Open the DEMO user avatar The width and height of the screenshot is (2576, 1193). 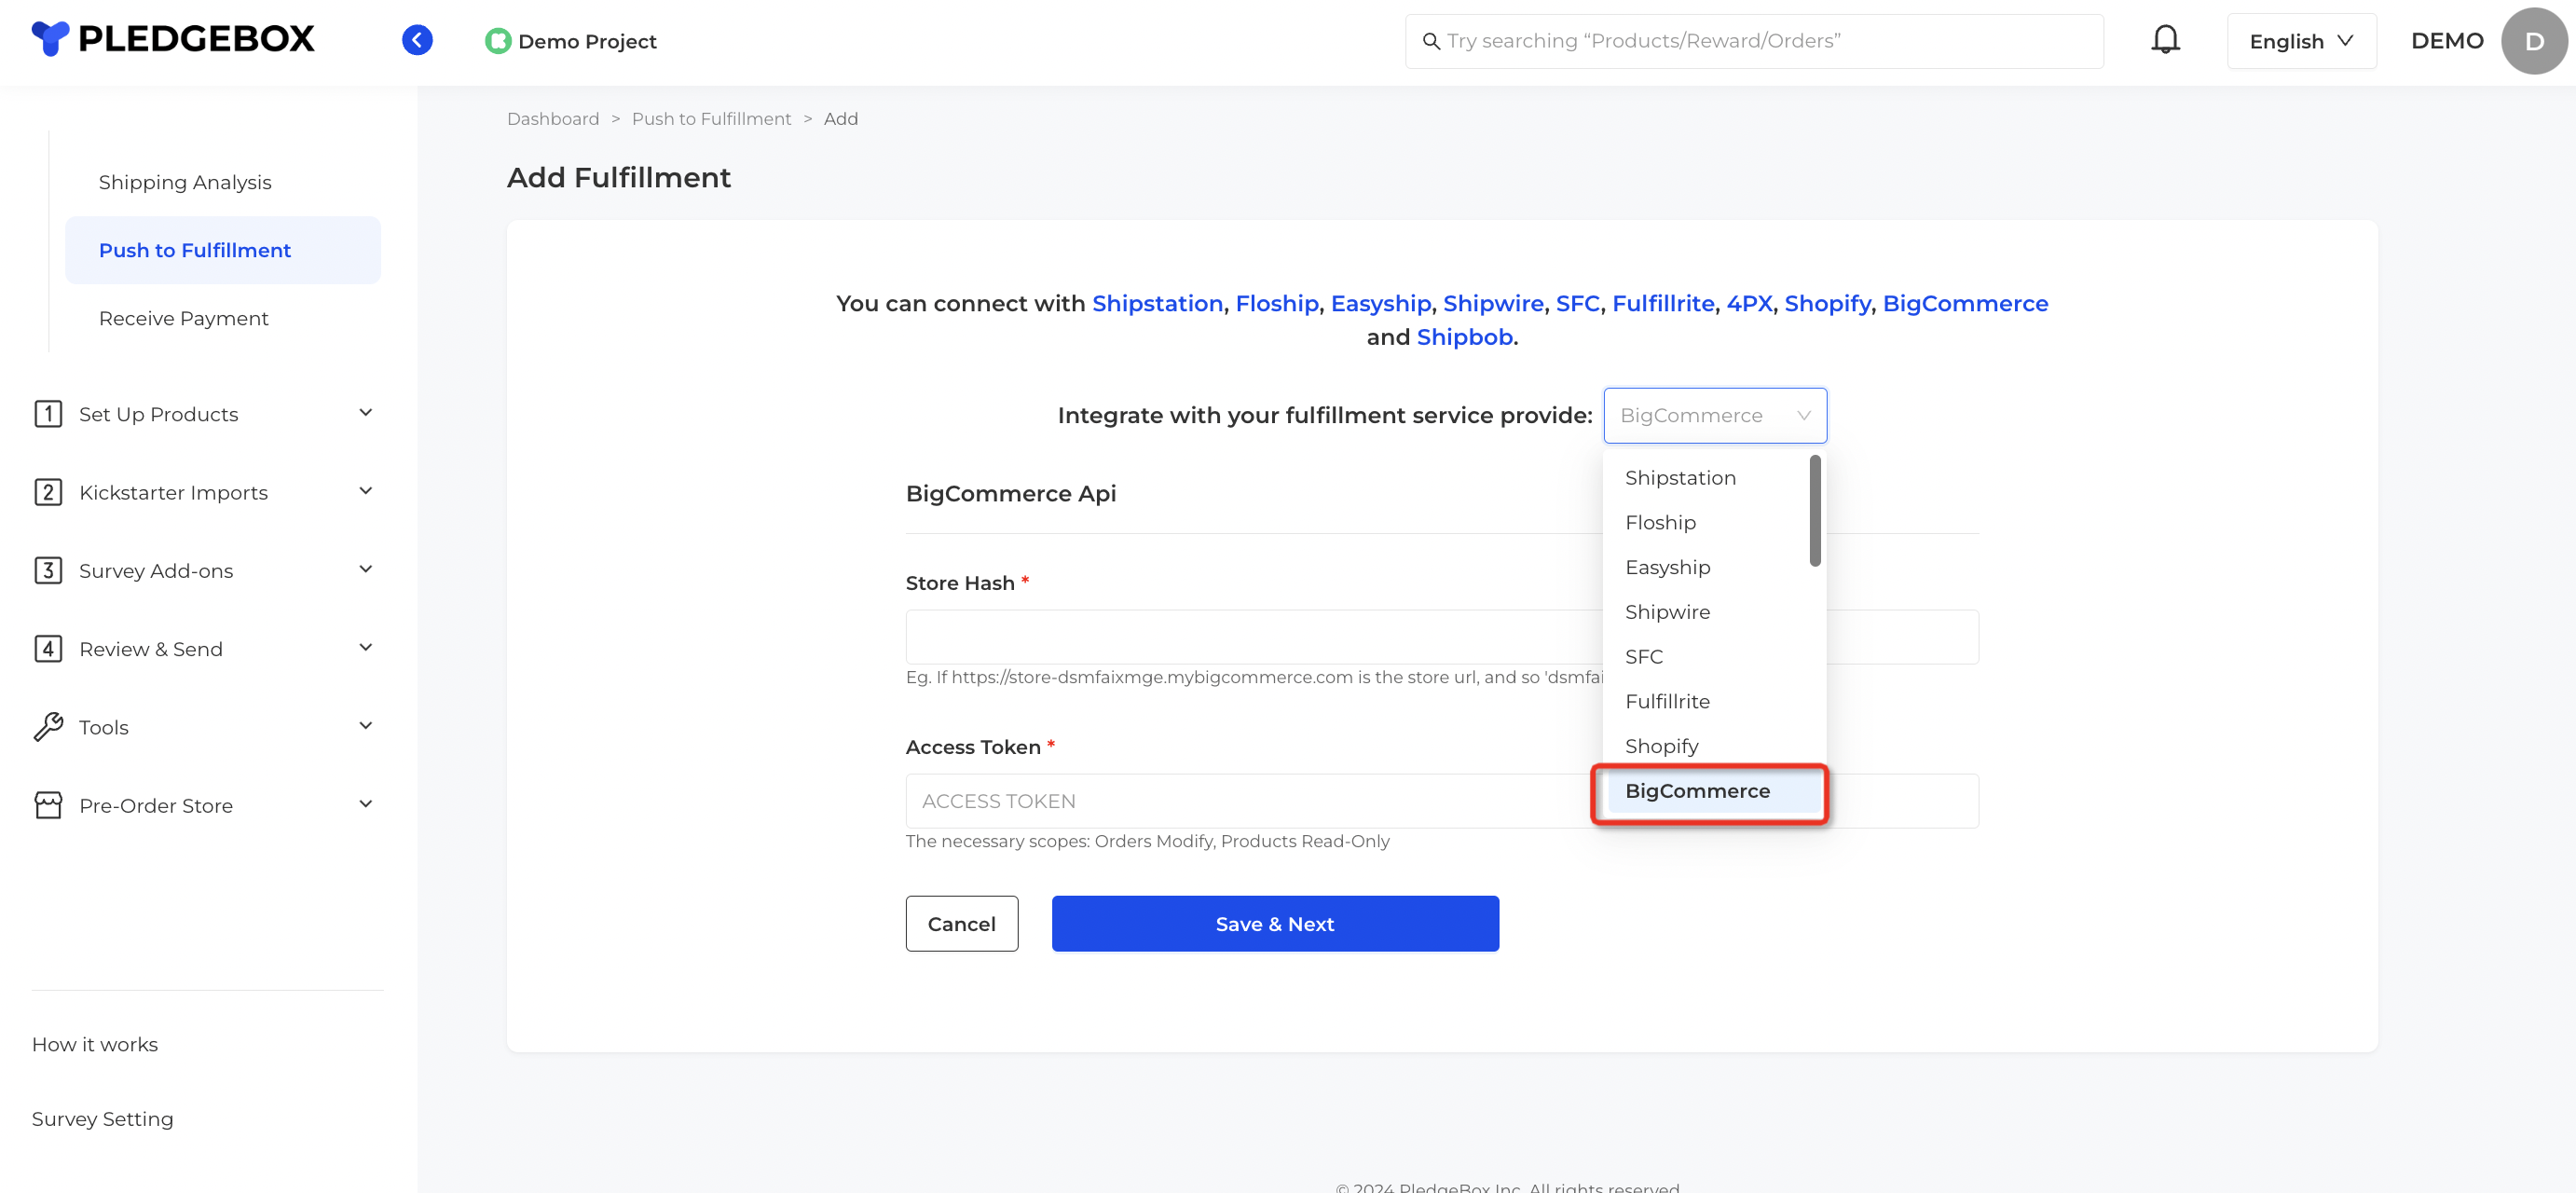(2533, 41)
